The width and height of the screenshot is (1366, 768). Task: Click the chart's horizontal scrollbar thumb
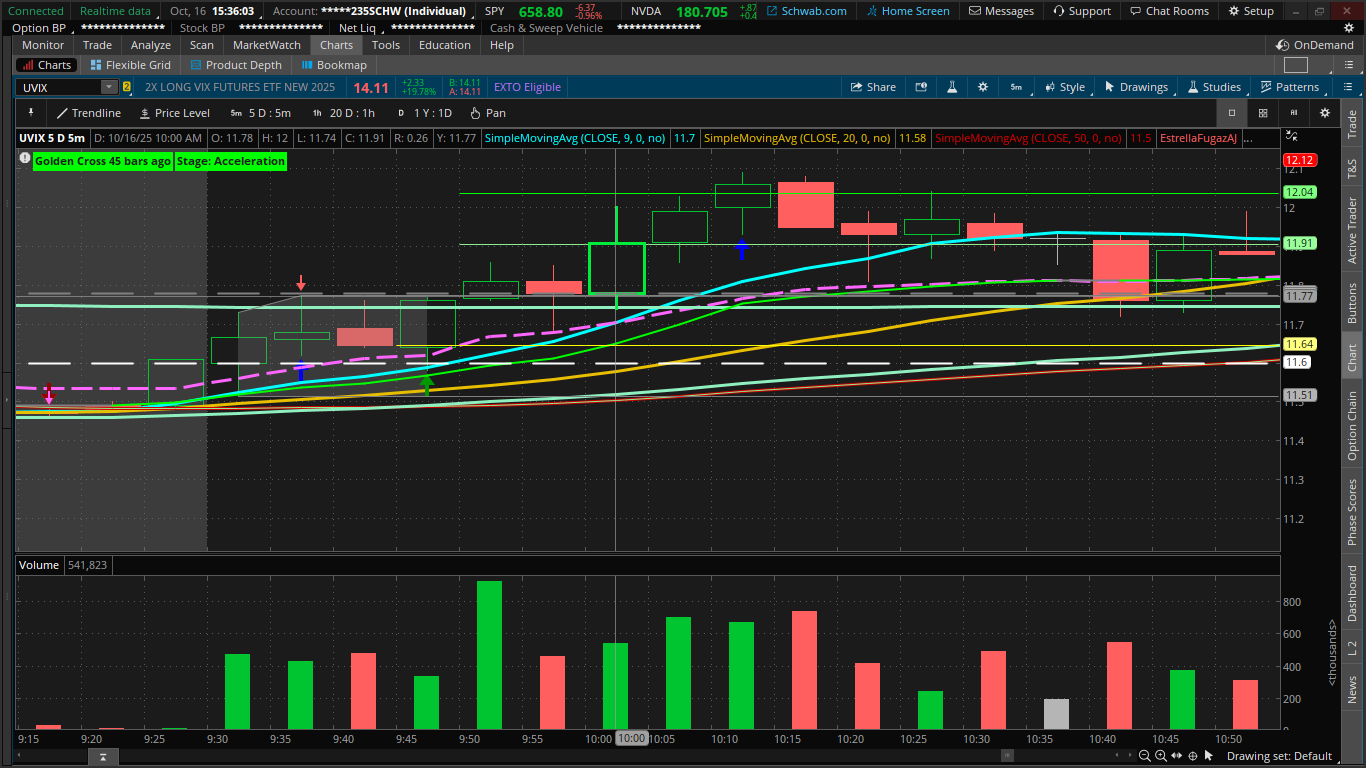click(x=102, y=757)
